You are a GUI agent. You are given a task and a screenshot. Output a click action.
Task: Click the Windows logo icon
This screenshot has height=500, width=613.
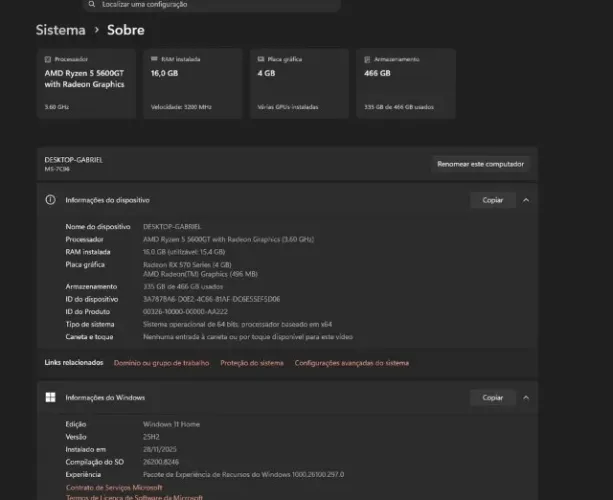(x=50, y=398)
